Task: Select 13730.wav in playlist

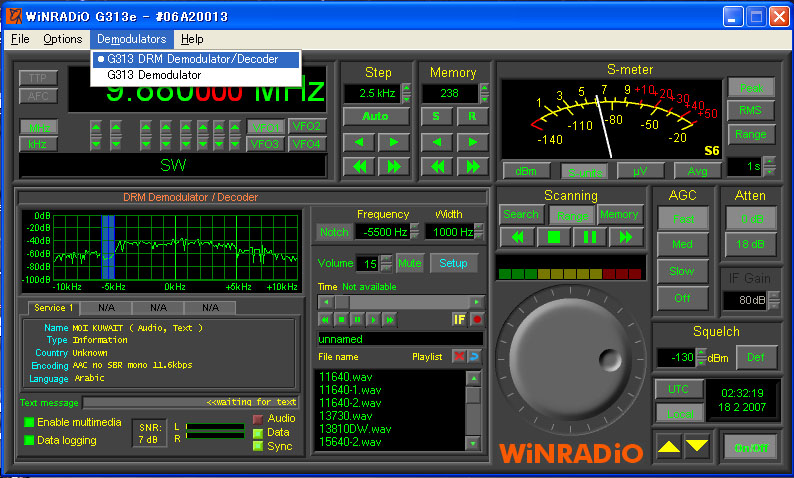Action: [345, 416]
